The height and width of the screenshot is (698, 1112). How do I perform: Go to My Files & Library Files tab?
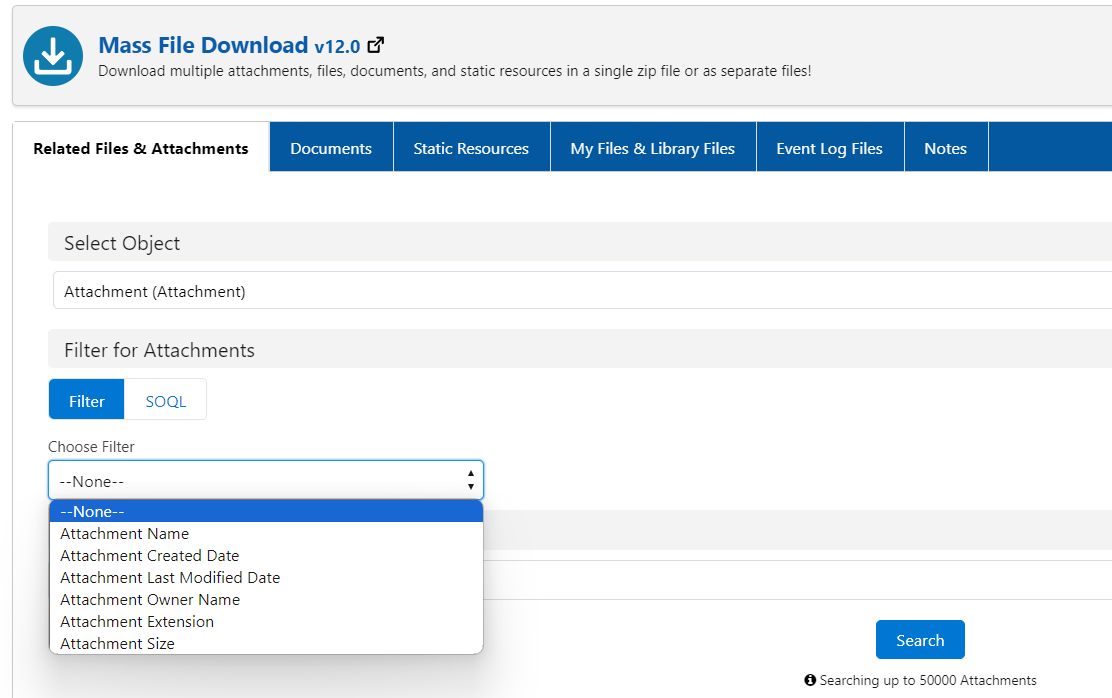click(653, 148)
